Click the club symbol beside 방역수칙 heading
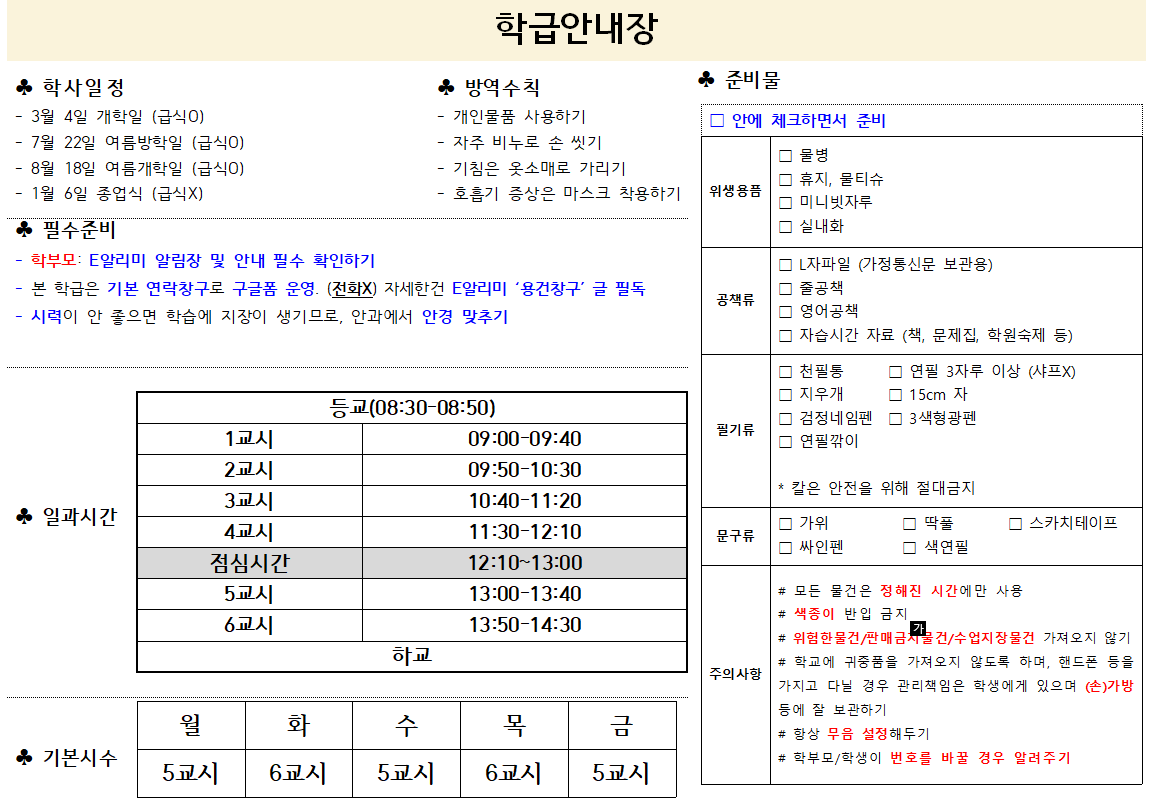 447,87
